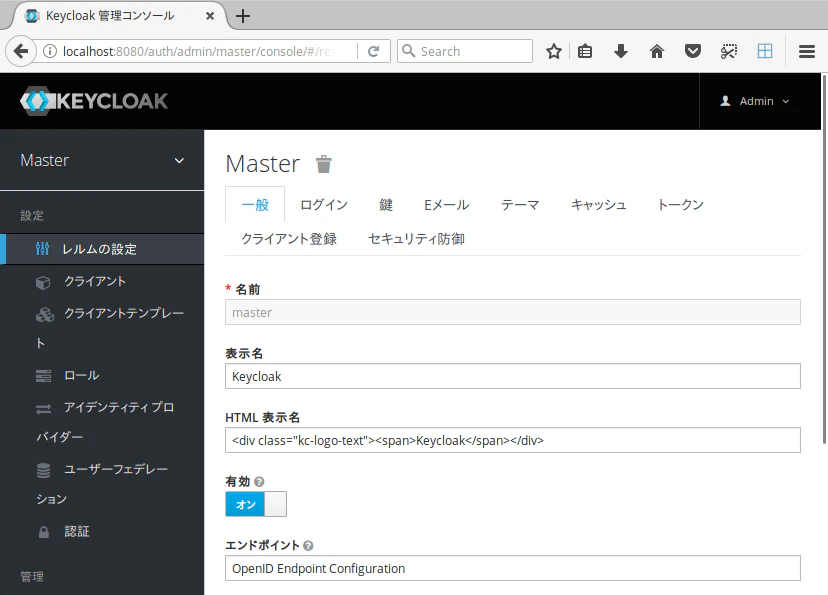Select the 一般 tab
This screenshot has height=595, width=828.
click(255, 204)
